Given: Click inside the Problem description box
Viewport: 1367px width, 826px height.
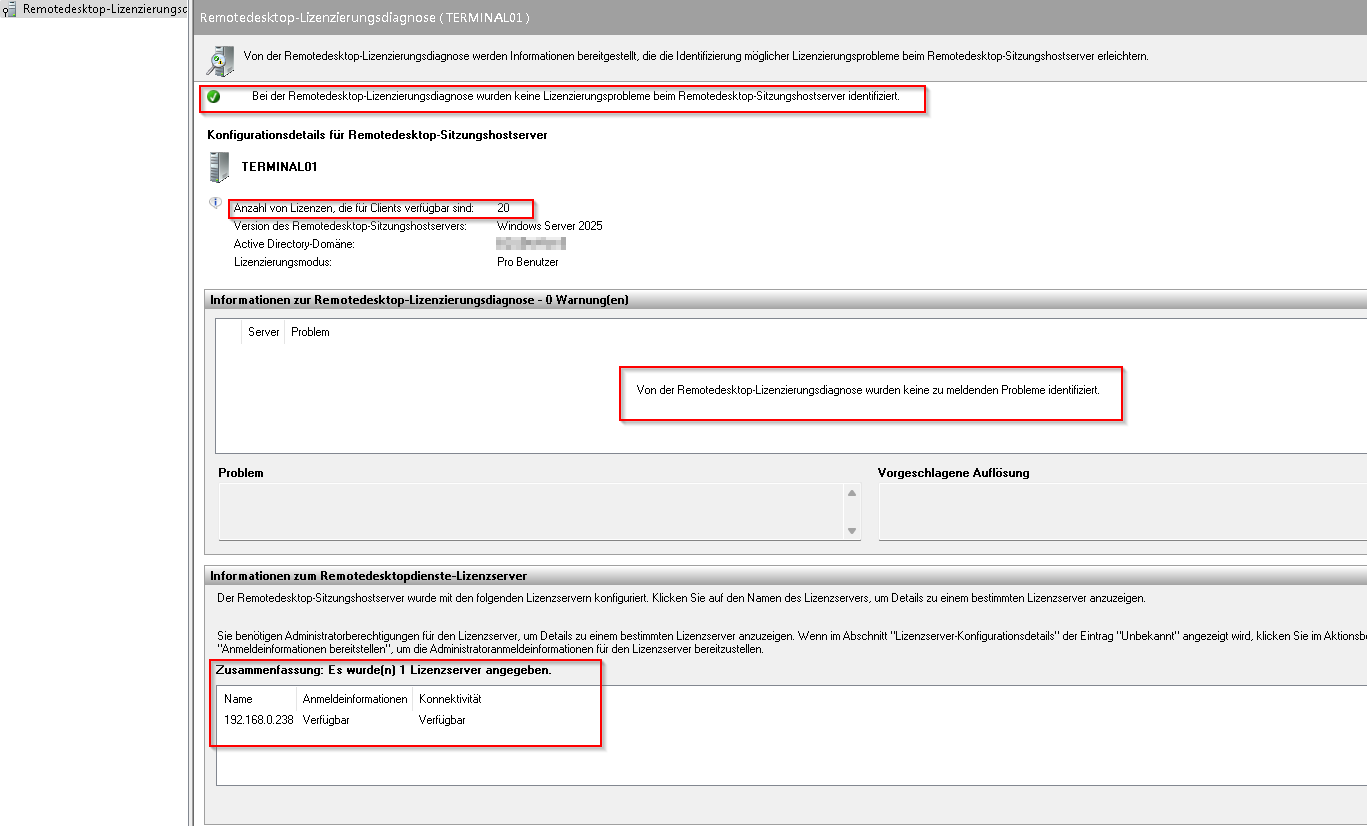Looking at the screenshot, I should (x=530, y=512).
